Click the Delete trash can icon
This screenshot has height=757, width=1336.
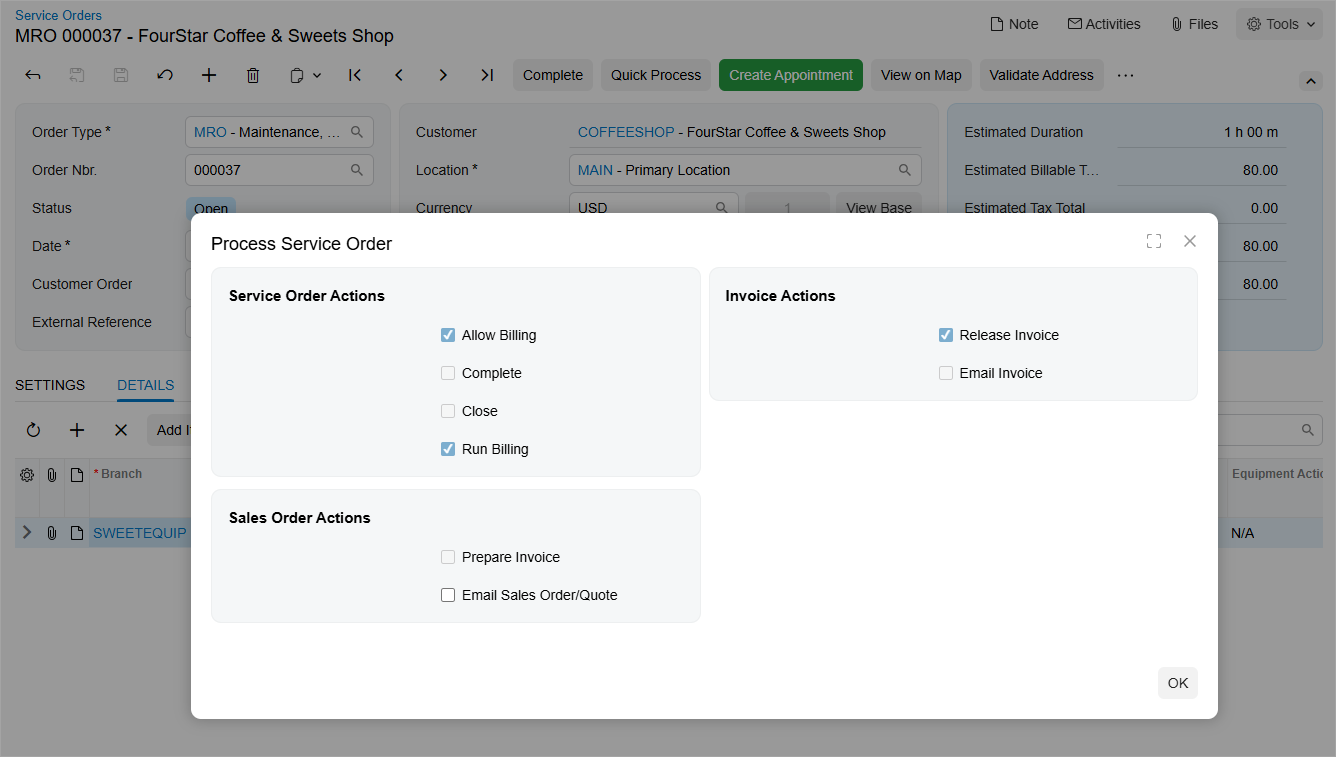click(253, 75)
